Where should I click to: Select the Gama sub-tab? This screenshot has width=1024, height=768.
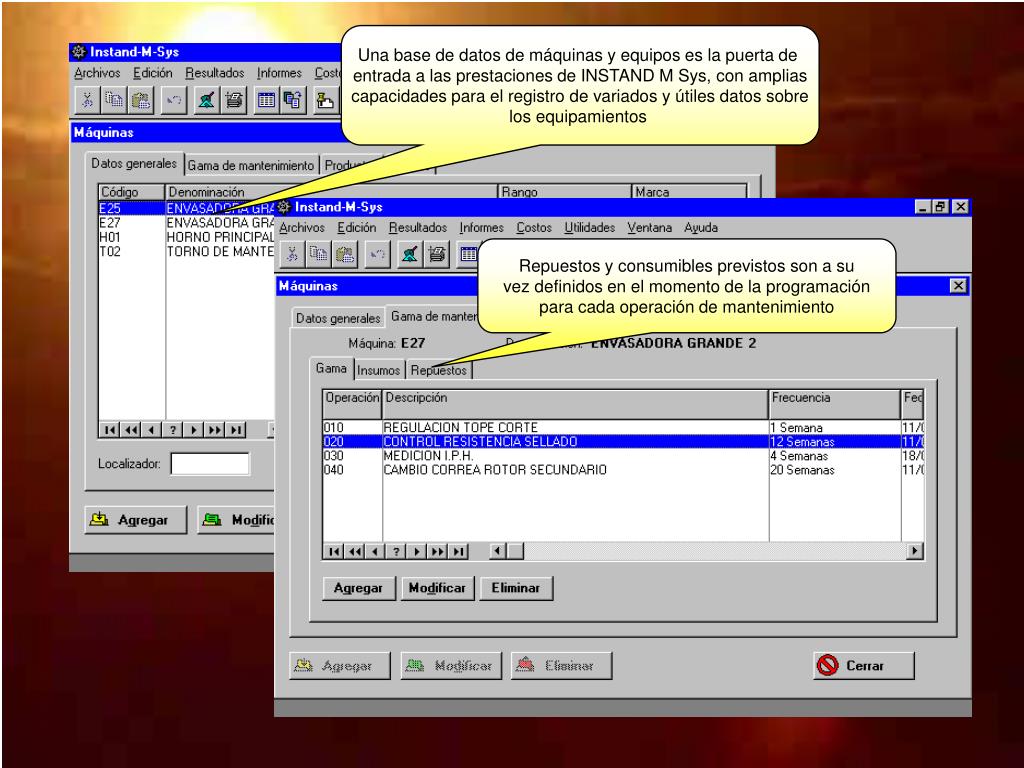tap(331, 368)
